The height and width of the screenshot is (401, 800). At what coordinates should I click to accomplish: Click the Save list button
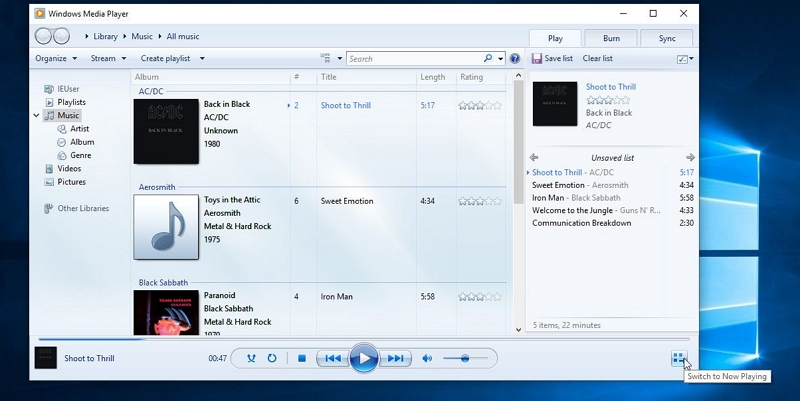click(x=552, y=59)
